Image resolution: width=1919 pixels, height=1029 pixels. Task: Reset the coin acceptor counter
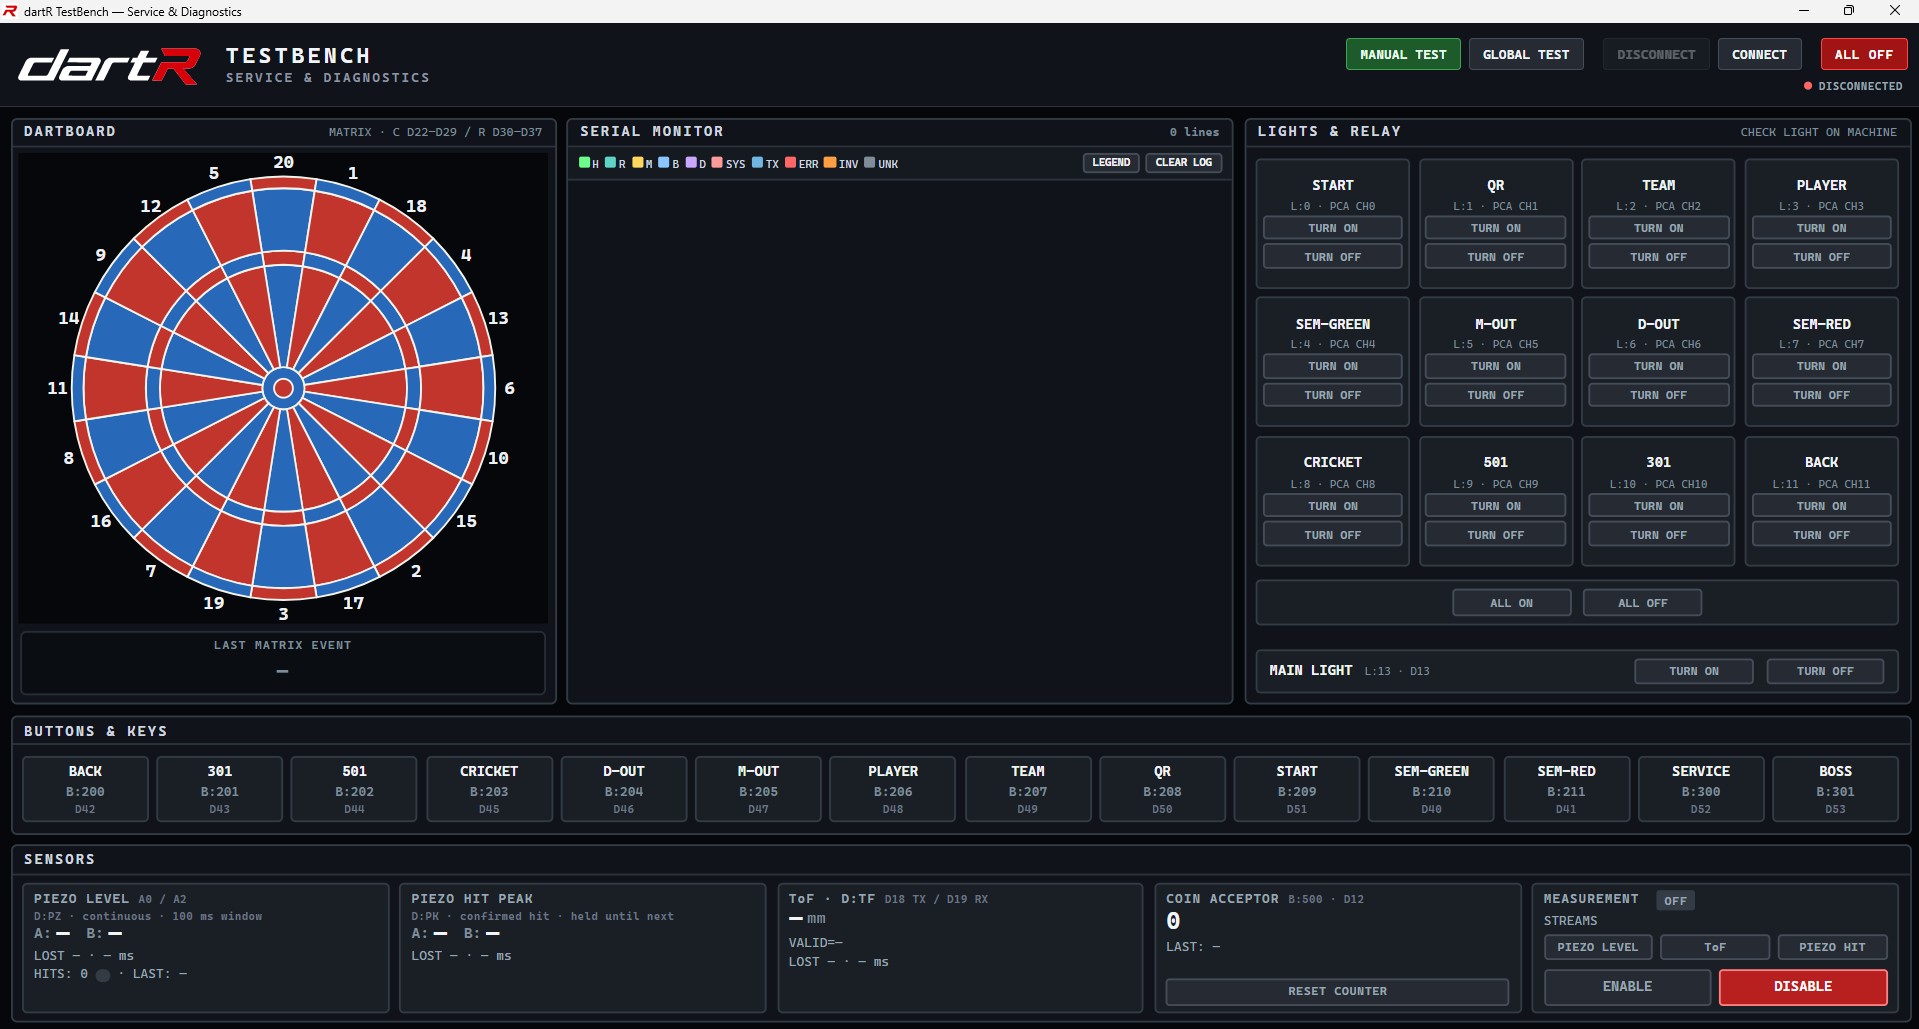click(x=1337, y=991)
